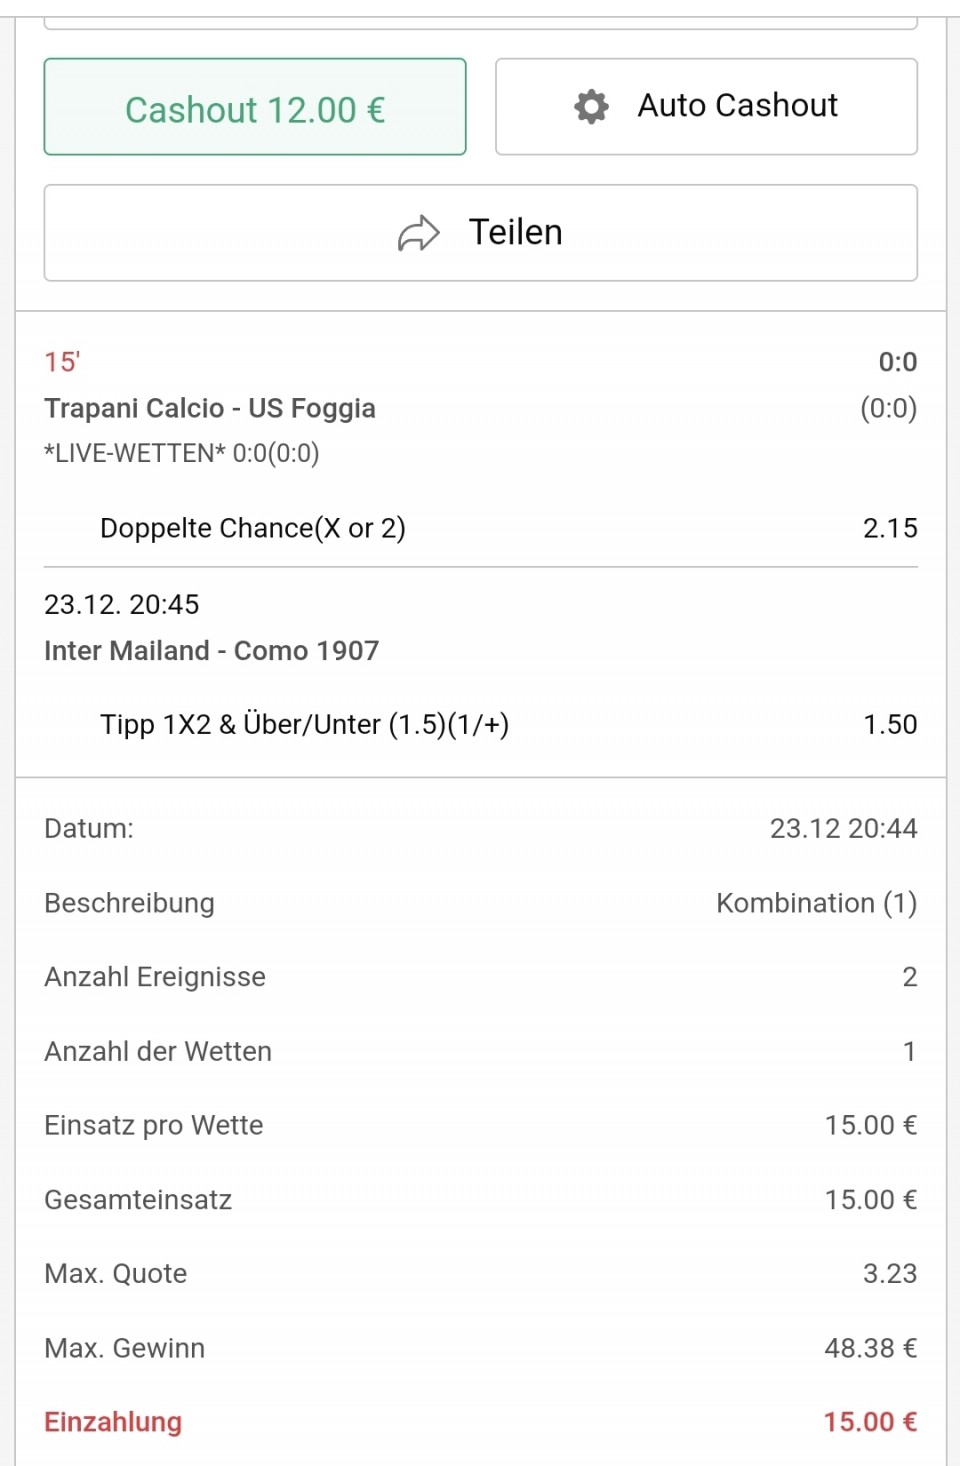The width and height of the screenshot is (960, 1466).
Task: Click the 2.15 odds value
Action: [889, 528]
